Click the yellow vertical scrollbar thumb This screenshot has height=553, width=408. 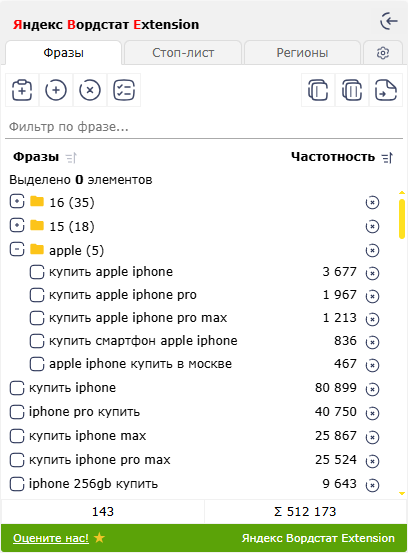pyautogui.click(x=402, y=219)
